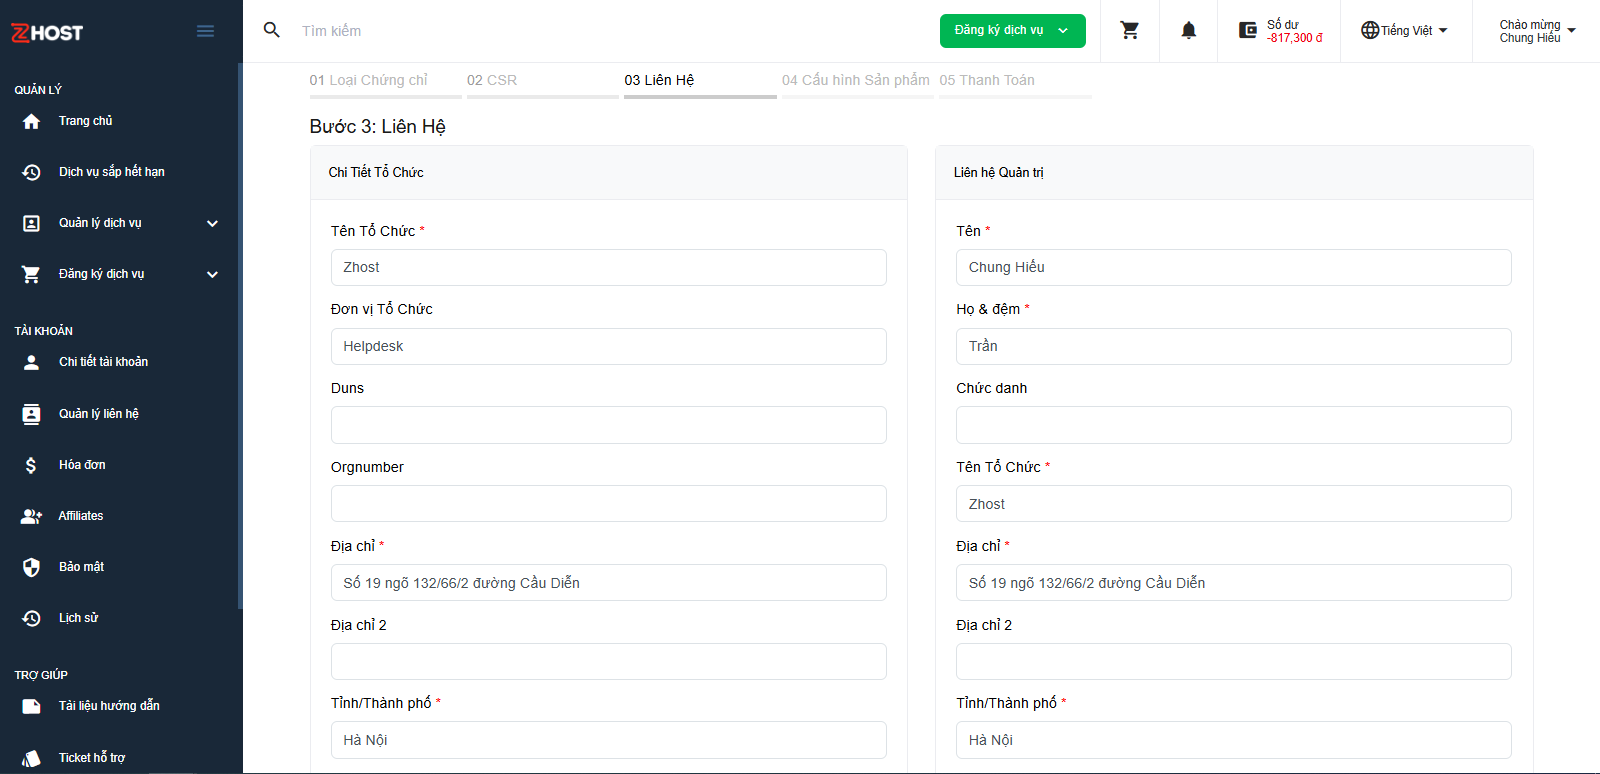Viewport: 1600px width, 774px height.
Task: Click the globe language icon
Action: pos(1370,30)
